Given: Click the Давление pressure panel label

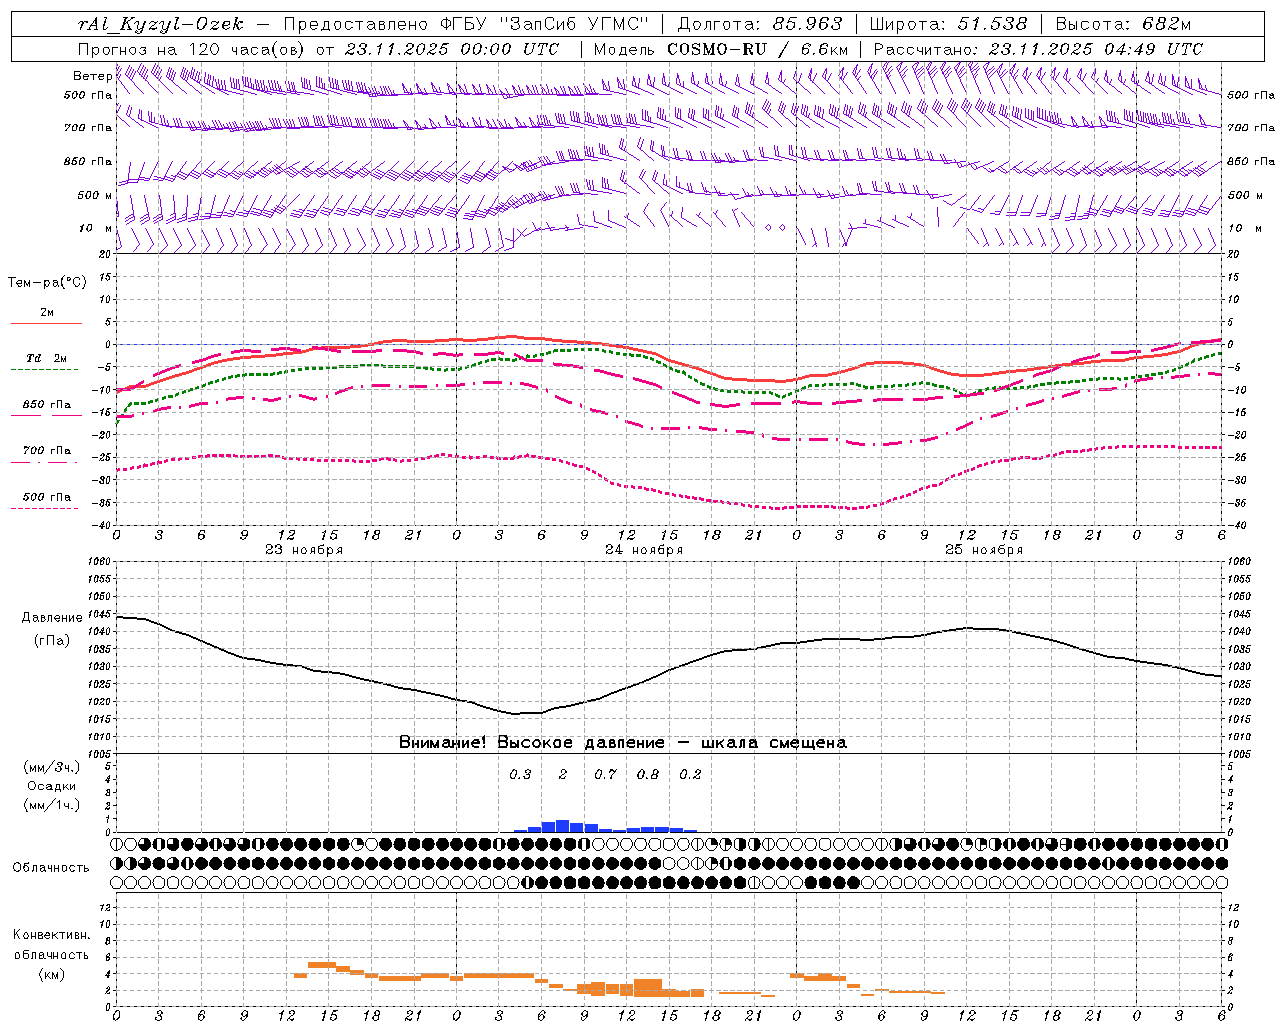Looking at the screenshot, I should [52, 618].
